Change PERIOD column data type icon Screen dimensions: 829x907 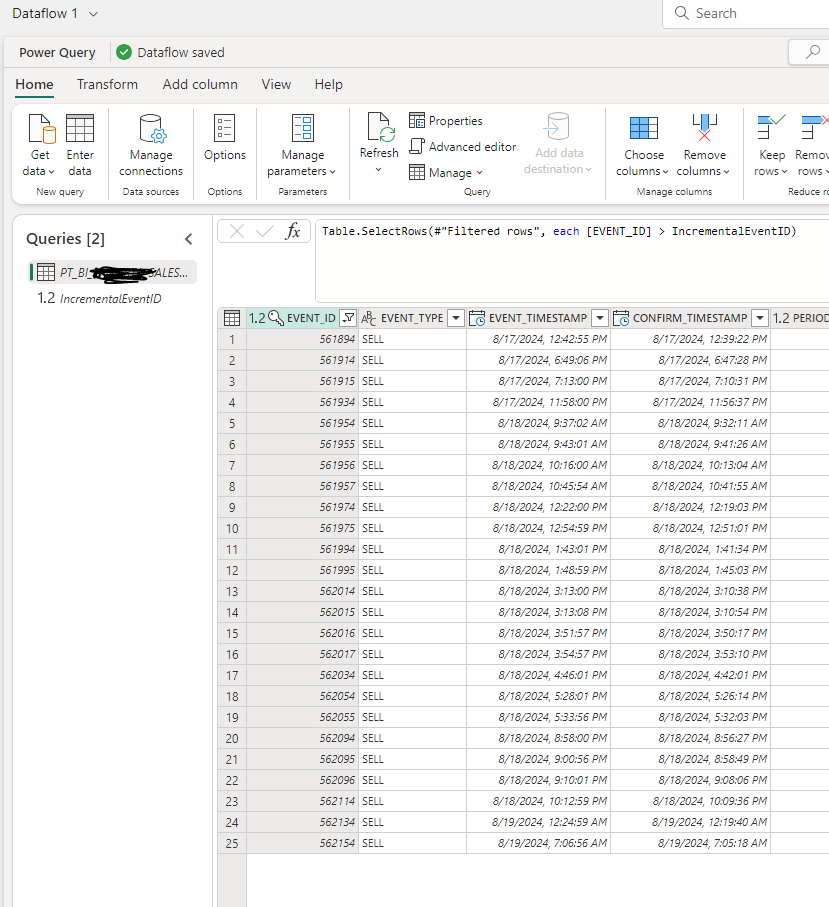pos(781,318)
